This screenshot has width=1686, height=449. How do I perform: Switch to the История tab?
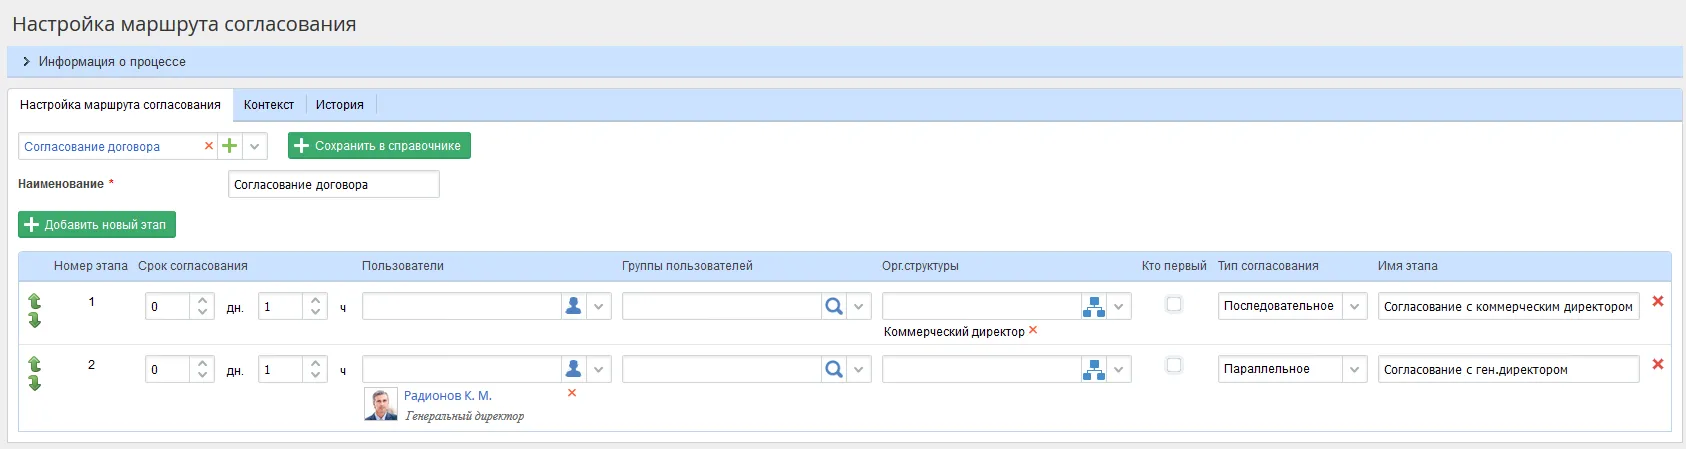click(340, 105)
